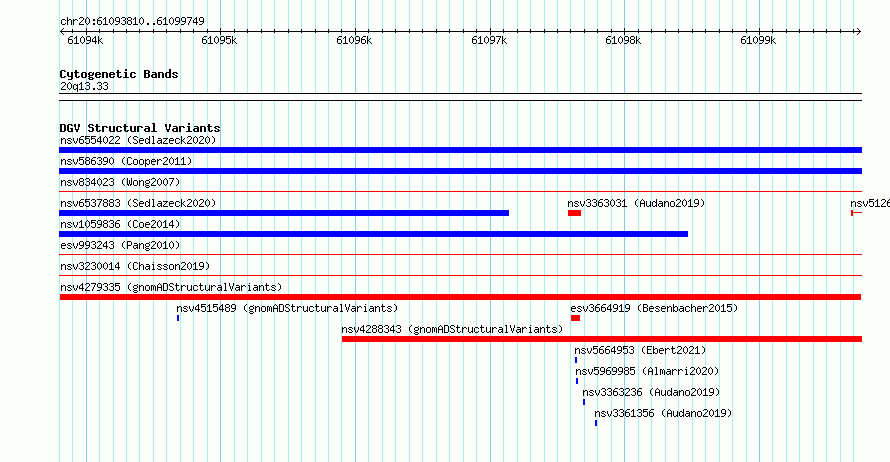
Task: Select the Cytogenetic Bands track title
Action: click(119, 74)
